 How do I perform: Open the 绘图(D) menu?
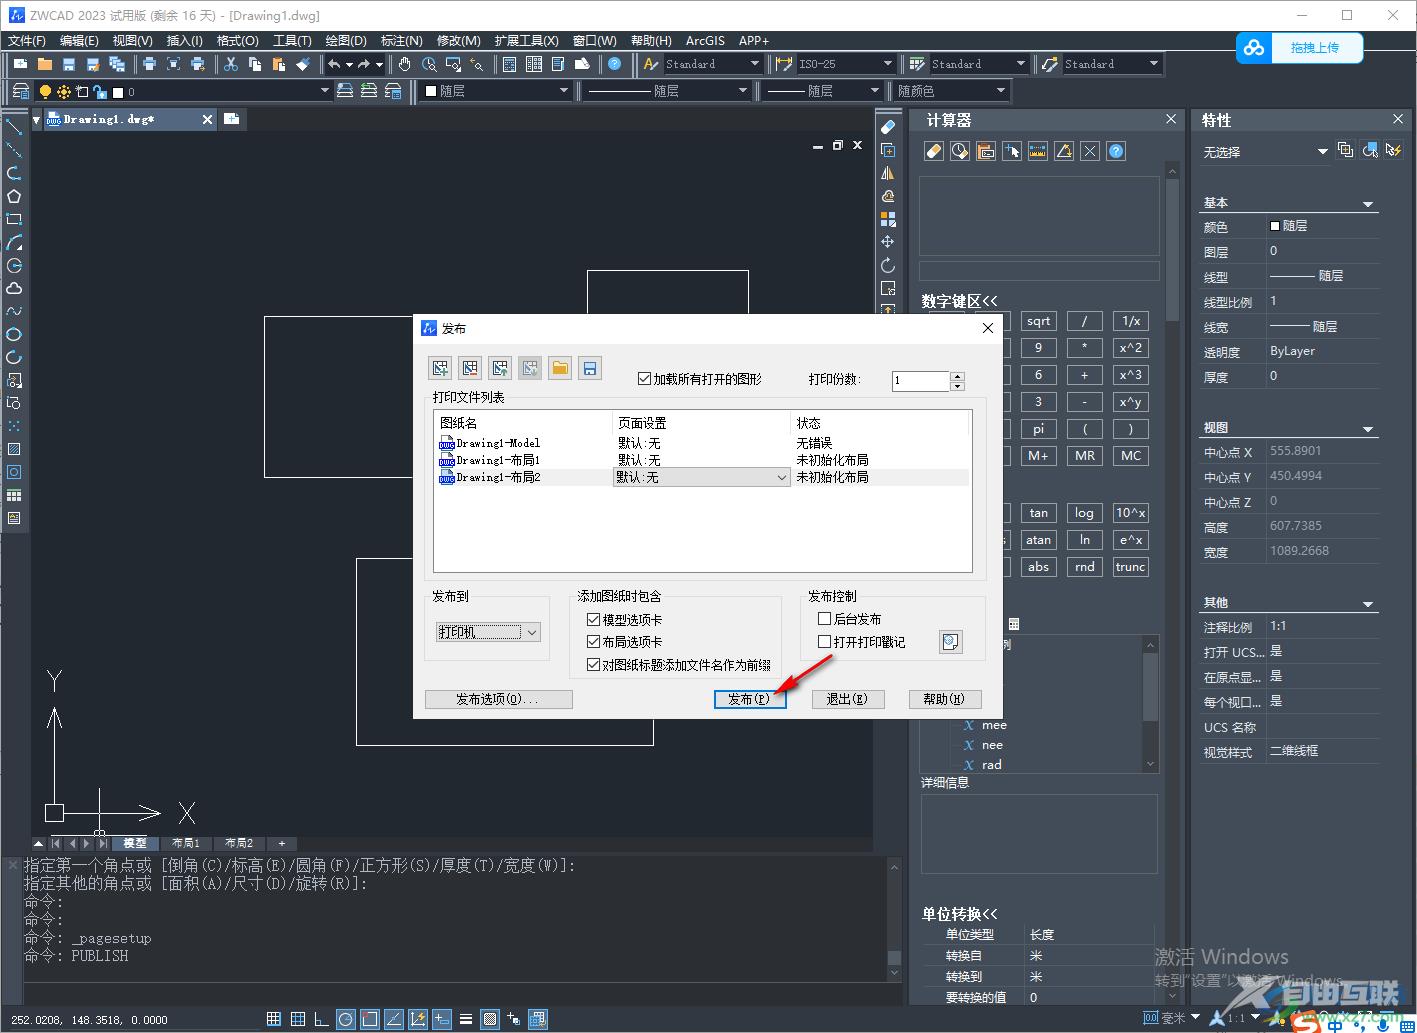(x=346, y=41)
